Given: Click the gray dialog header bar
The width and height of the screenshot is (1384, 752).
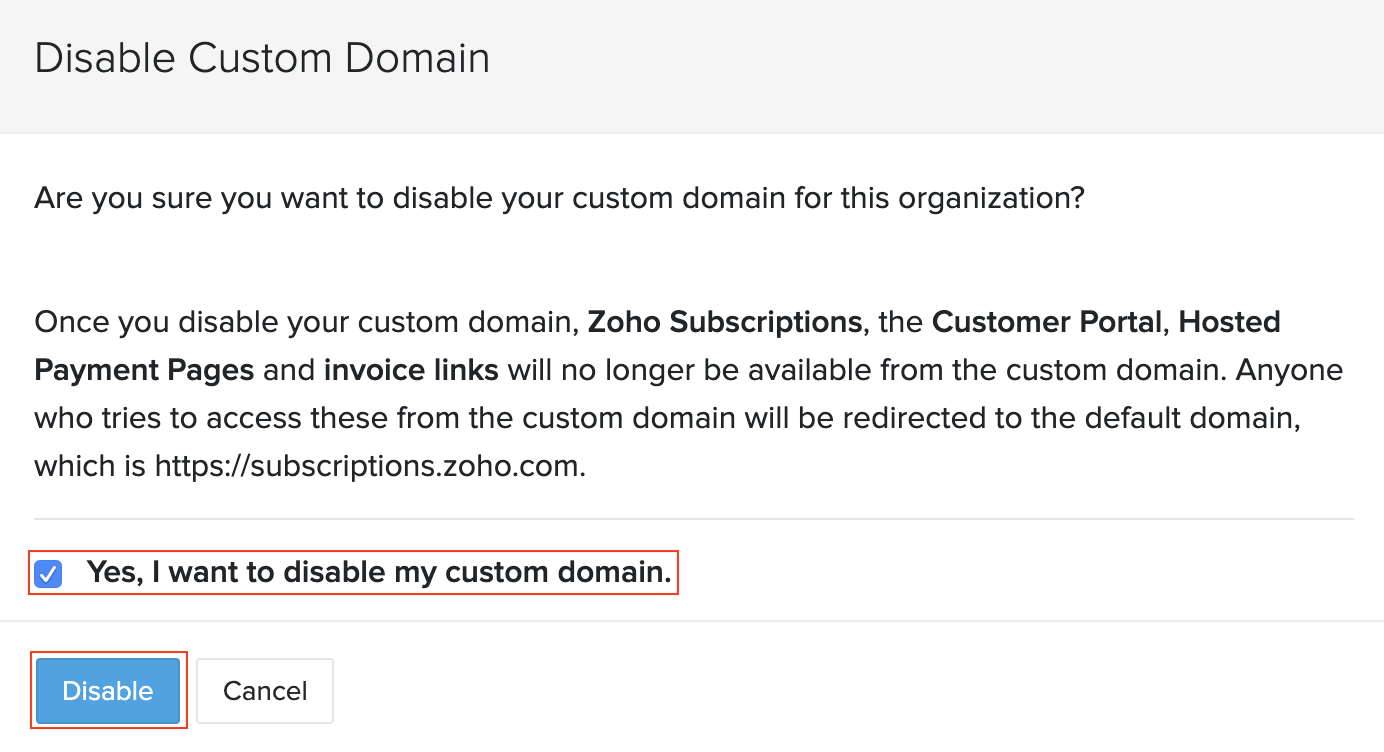Looking at the screenshot, I should click(900, 66).
